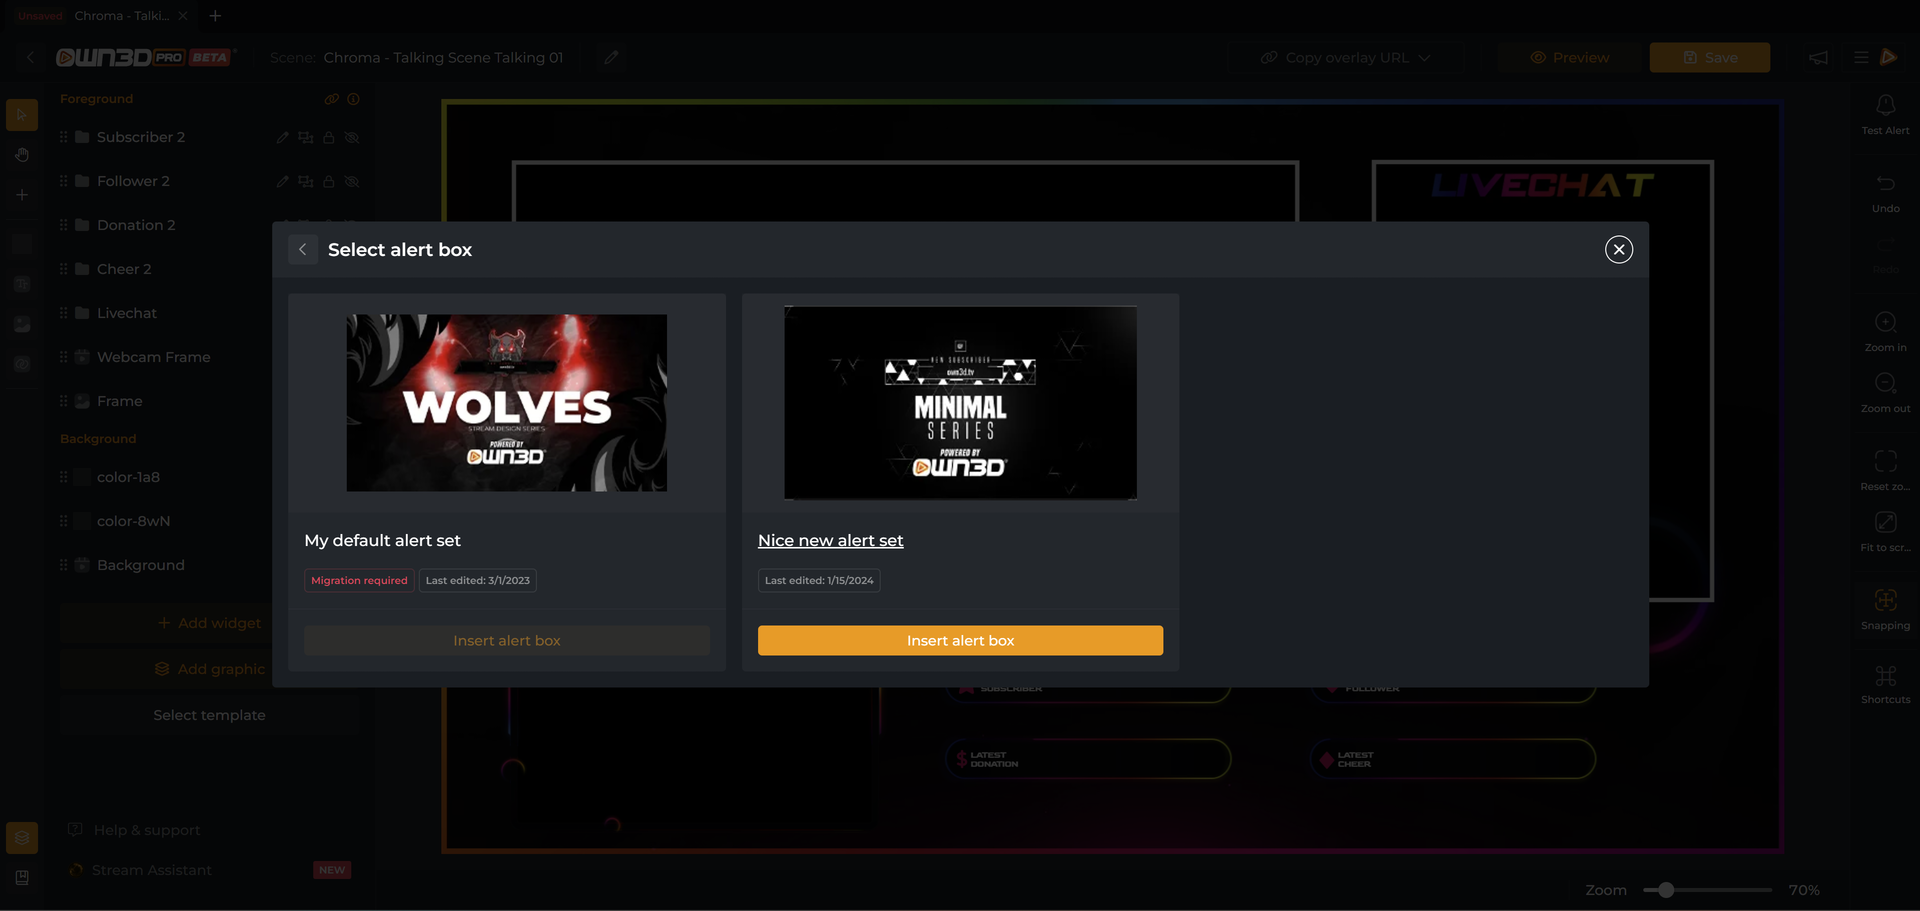Select the image tool in left toolbar

pyautogui.click(x=22, y=324)
